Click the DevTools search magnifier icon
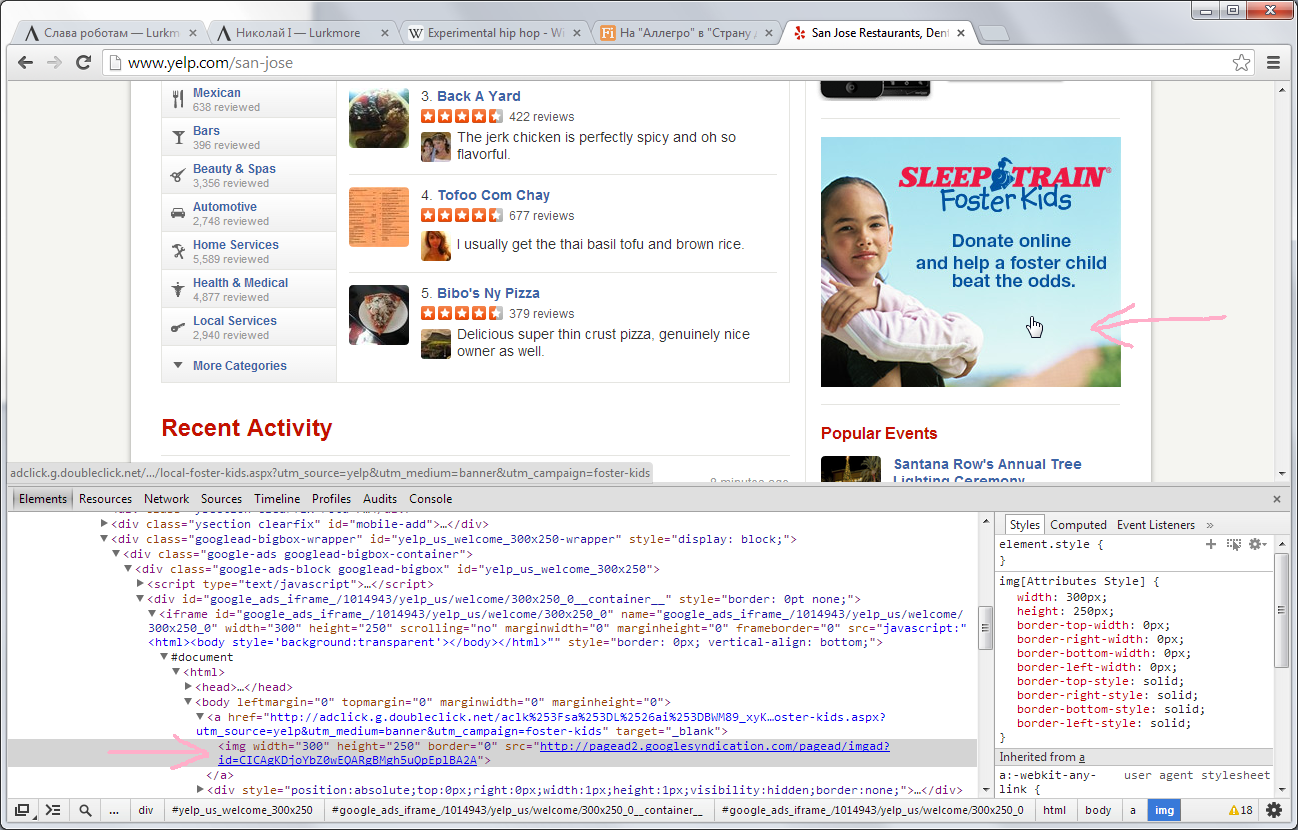The height and width of the screenshot is (830, 1298). (x=86, y=810)
